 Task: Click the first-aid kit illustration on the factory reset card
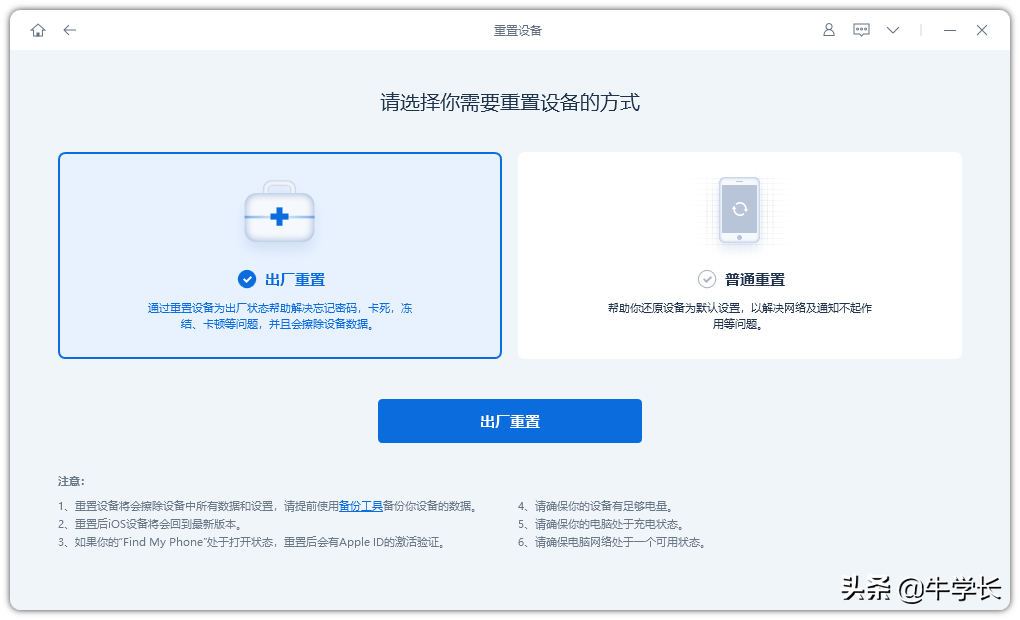(279, 210)
